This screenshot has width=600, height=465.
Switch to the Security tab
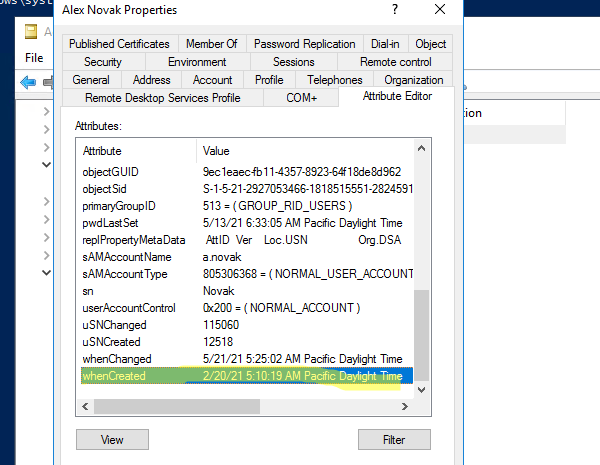click(103, 62)
